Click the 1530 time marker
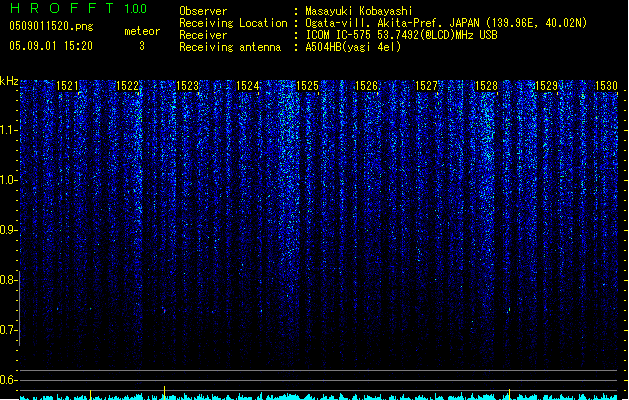Screen dimensions: 629x400 coord(606,86)
